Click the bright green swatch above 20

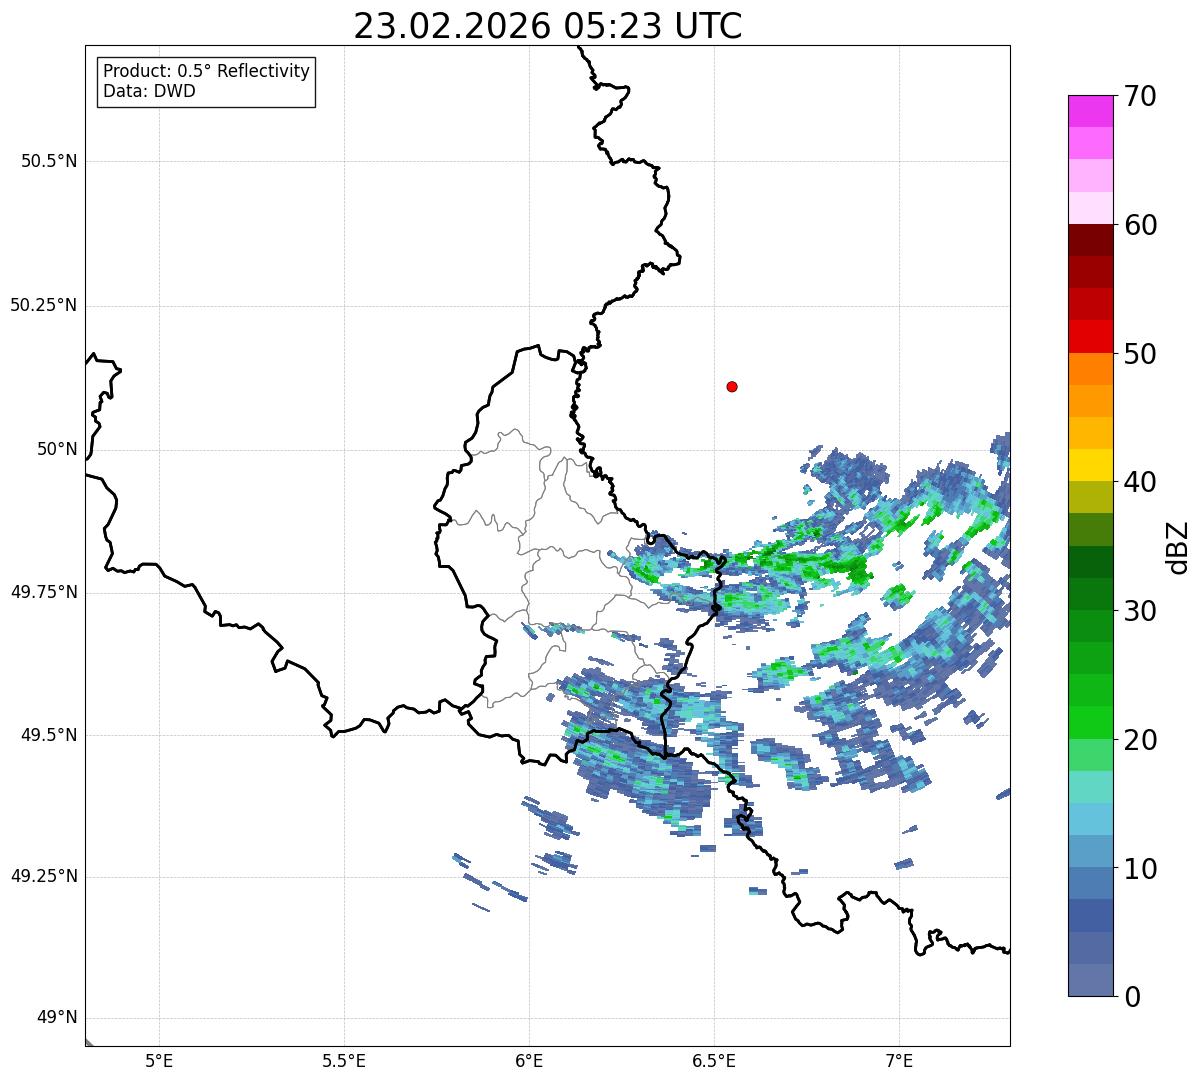[1091, 723]
